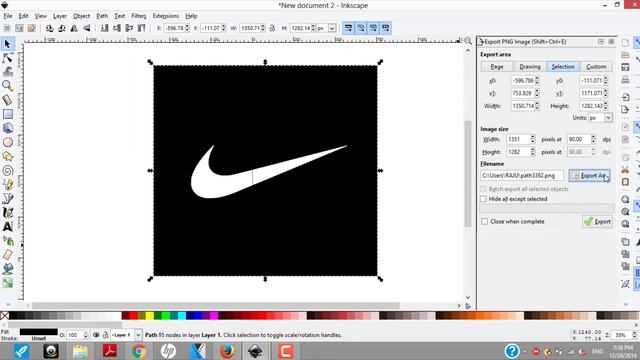
Task: Select the Calligraphy tool
Action: (7, 213)
